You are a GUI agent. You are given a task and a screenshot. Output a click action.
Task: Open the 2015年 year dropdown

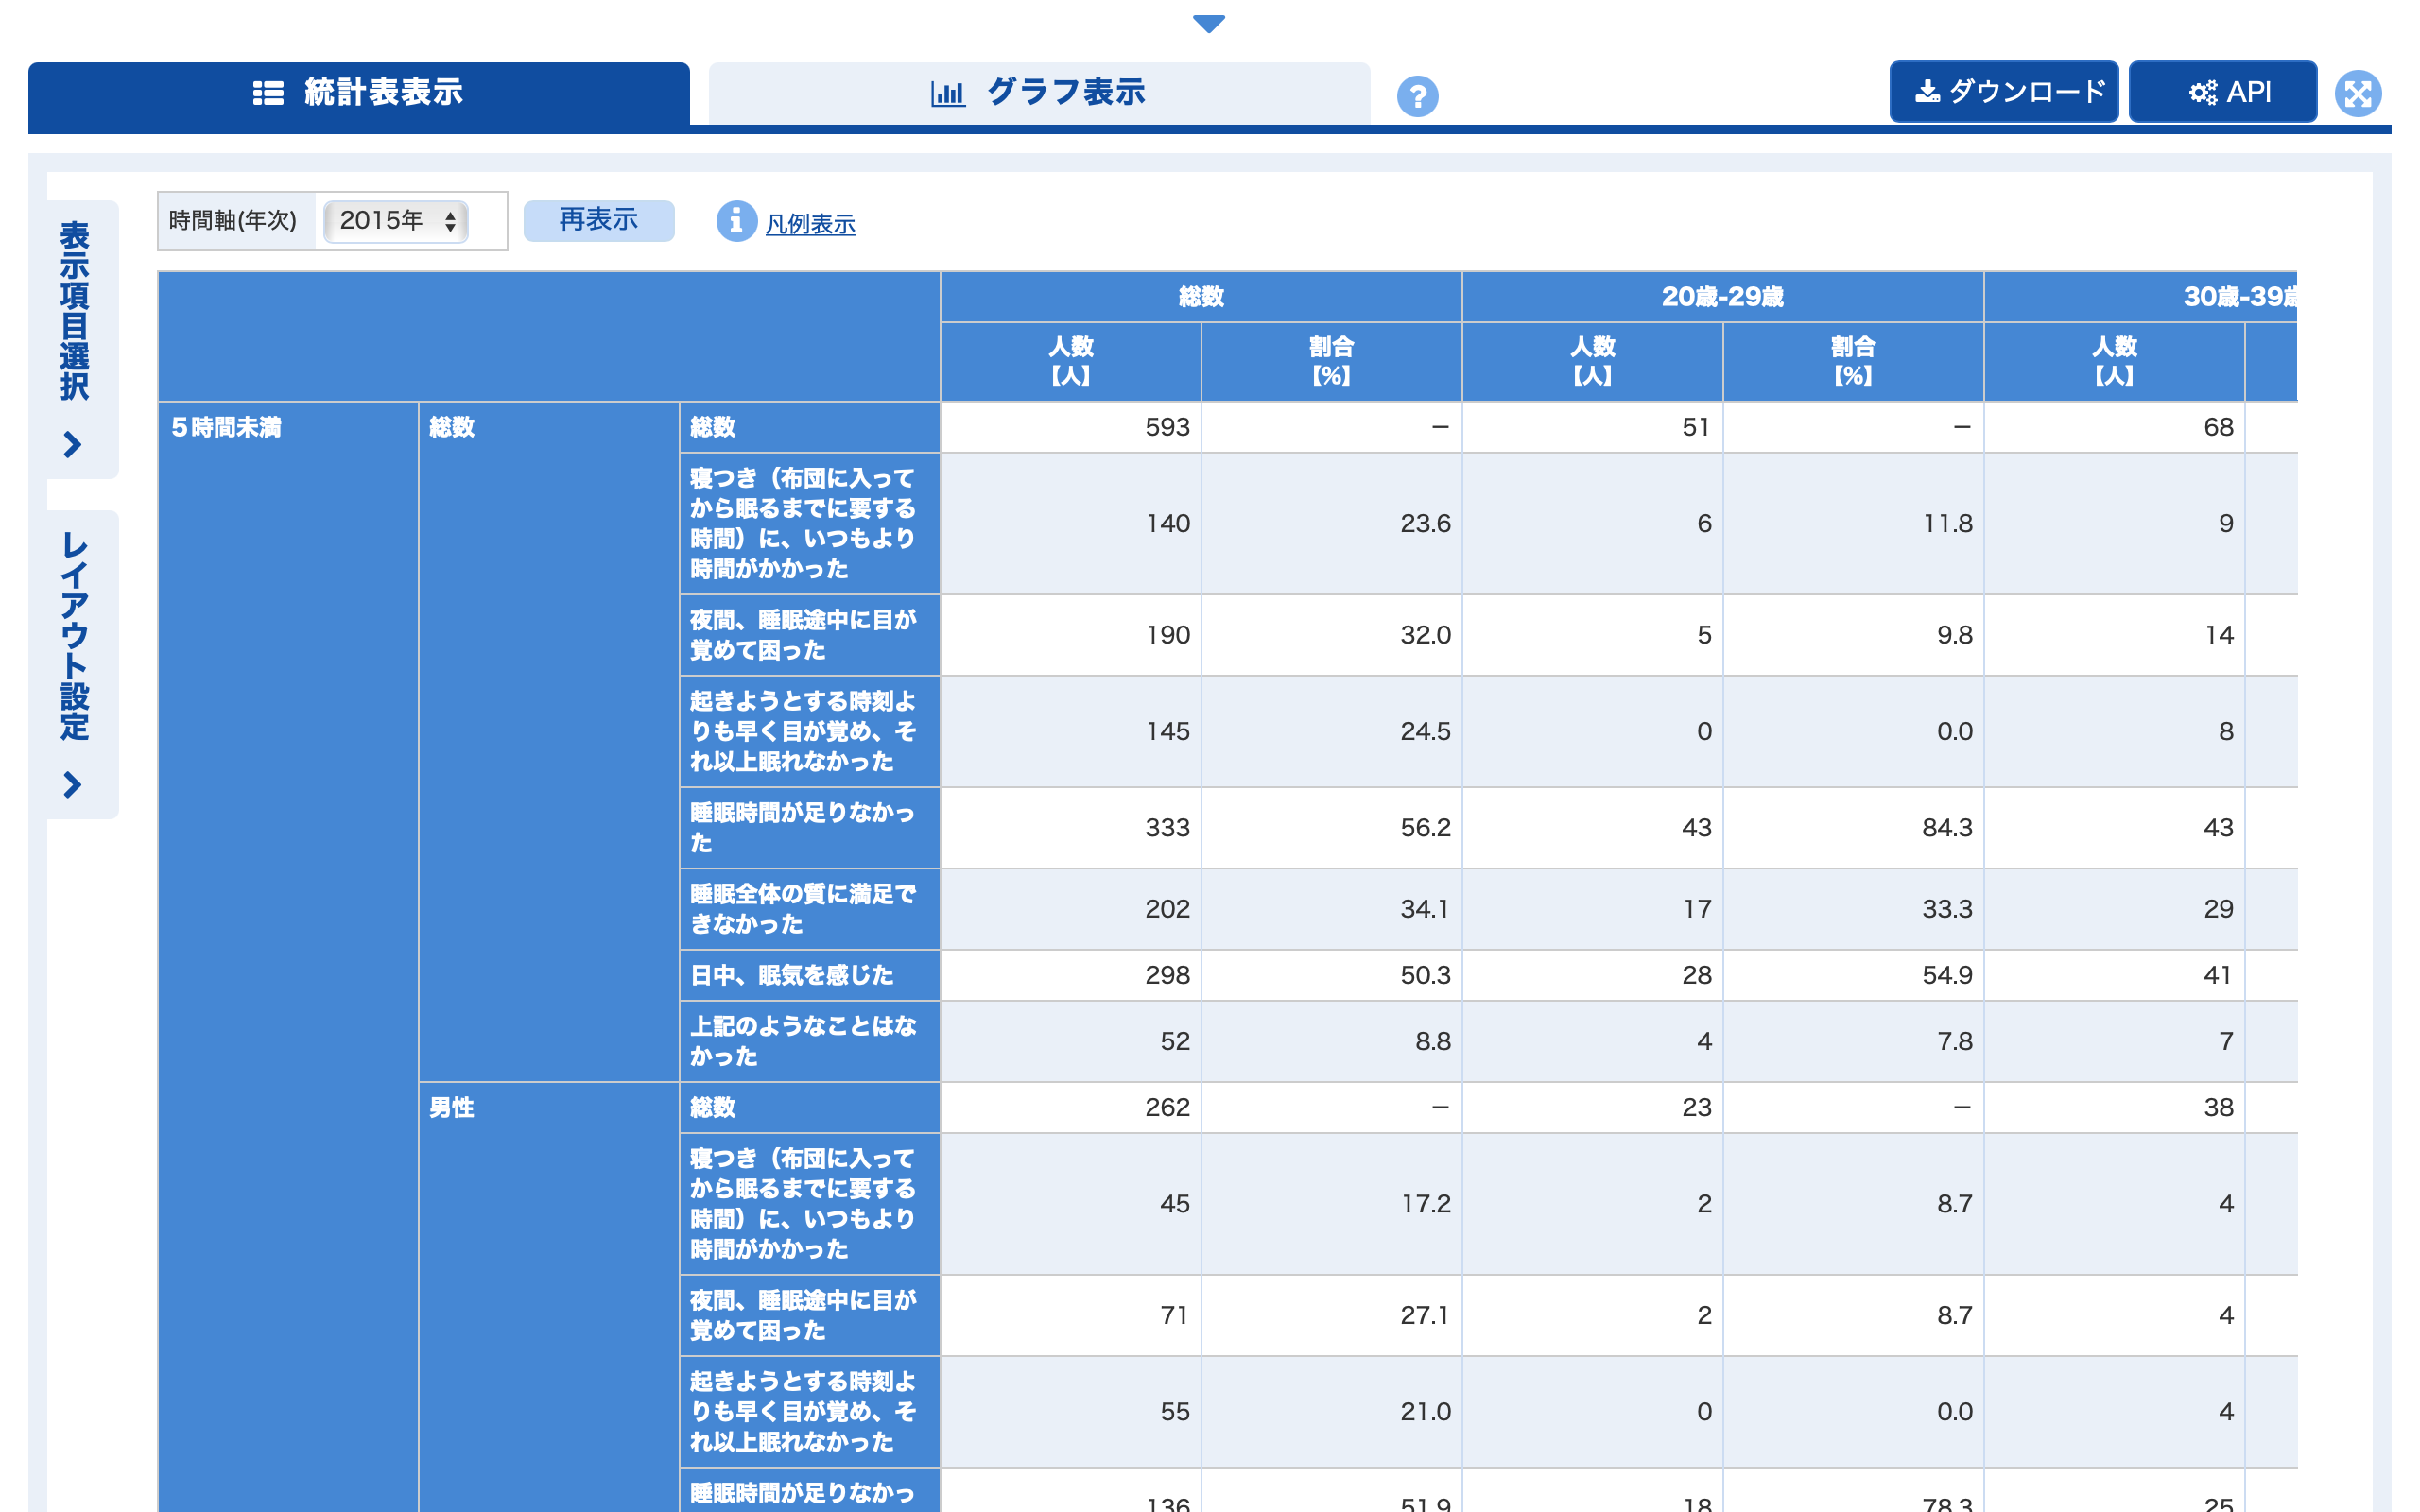pyautogui.click(x=396, y=220)
